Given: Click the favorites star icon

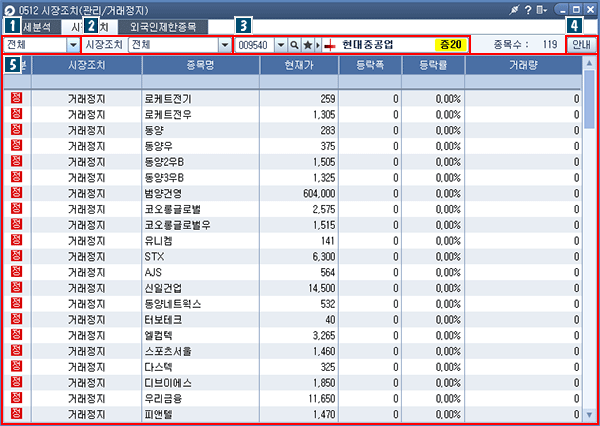Looking at the screenshot, I should coord(307,45).
